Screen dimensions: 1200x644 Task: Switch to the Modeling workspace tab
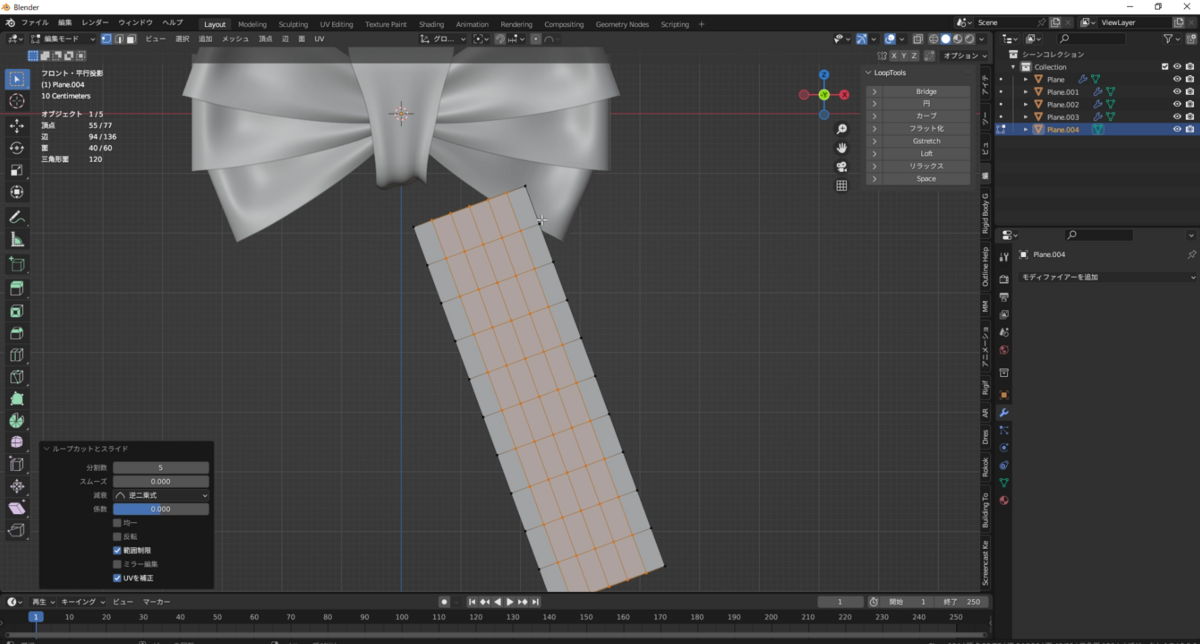click(x=253, y=24)
